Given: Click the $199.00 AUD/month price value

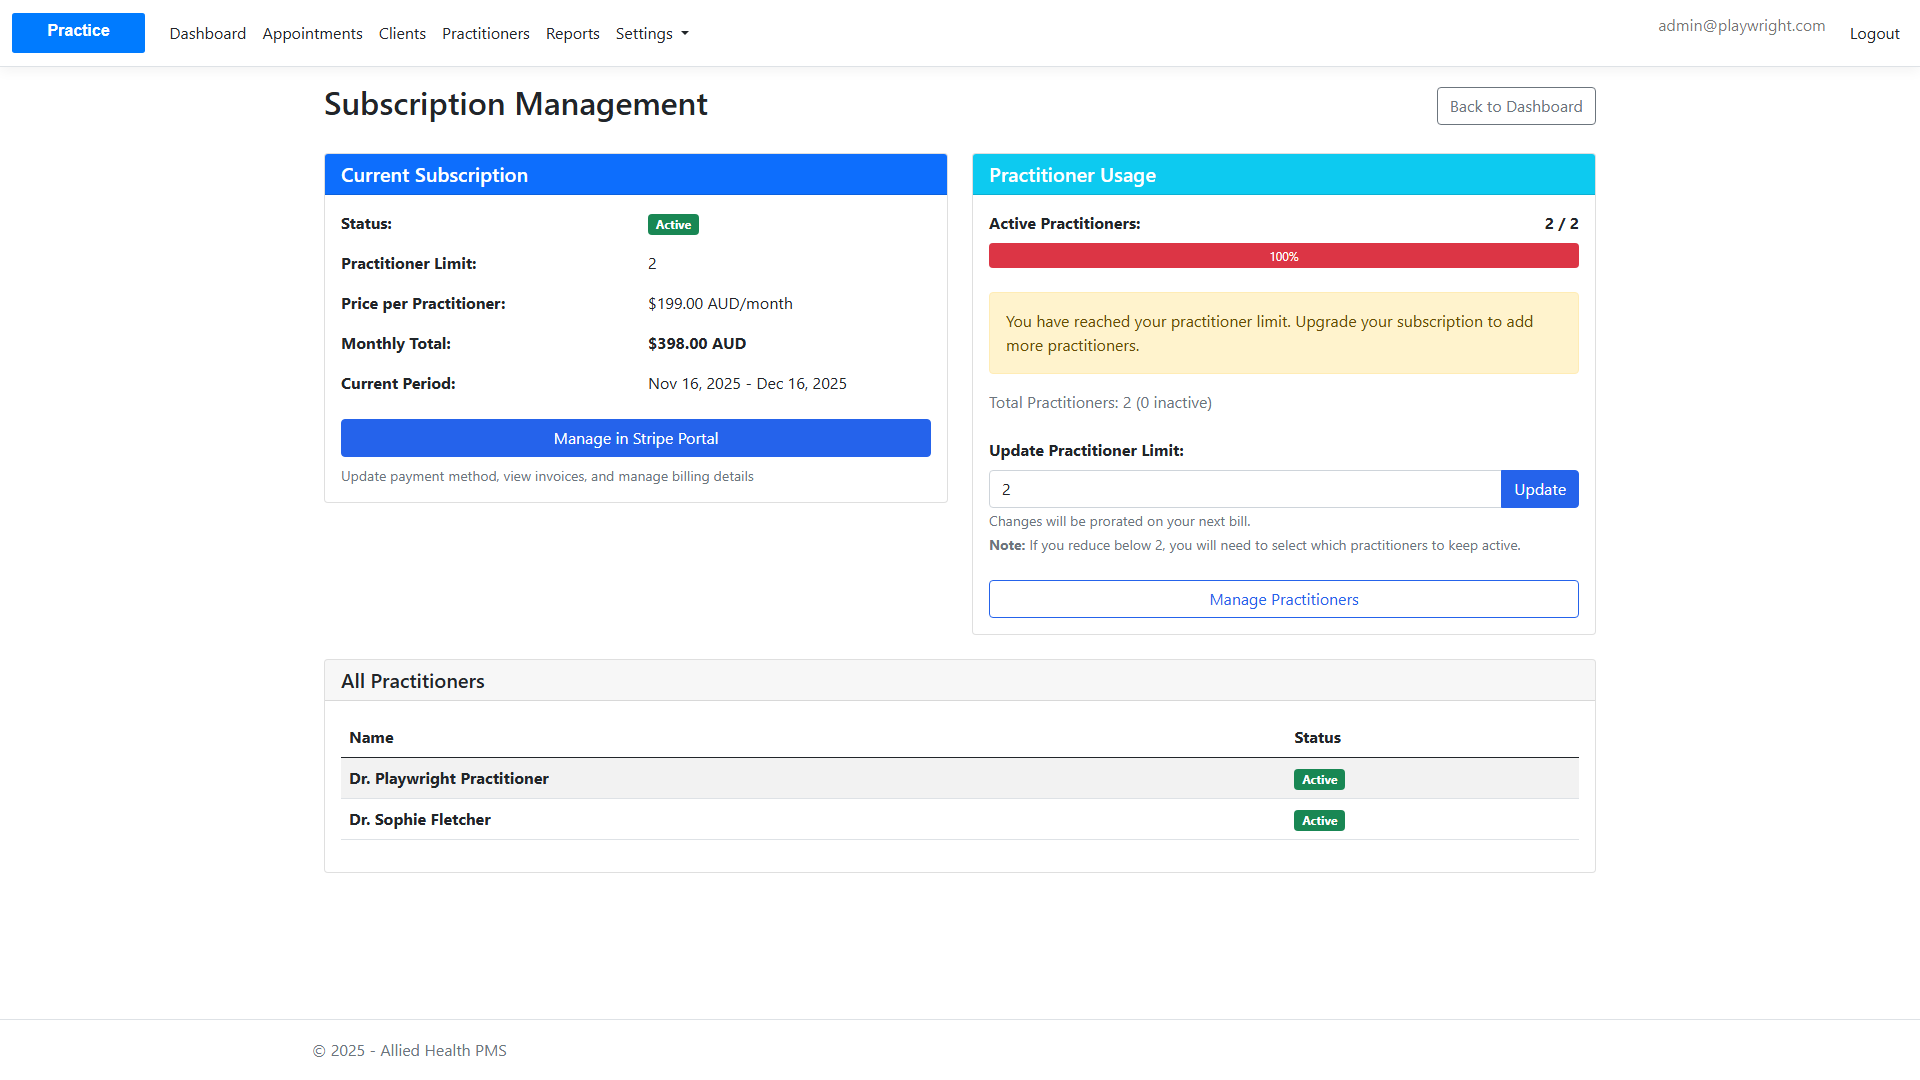Looking at the screenshot, I should pos(720,303).
